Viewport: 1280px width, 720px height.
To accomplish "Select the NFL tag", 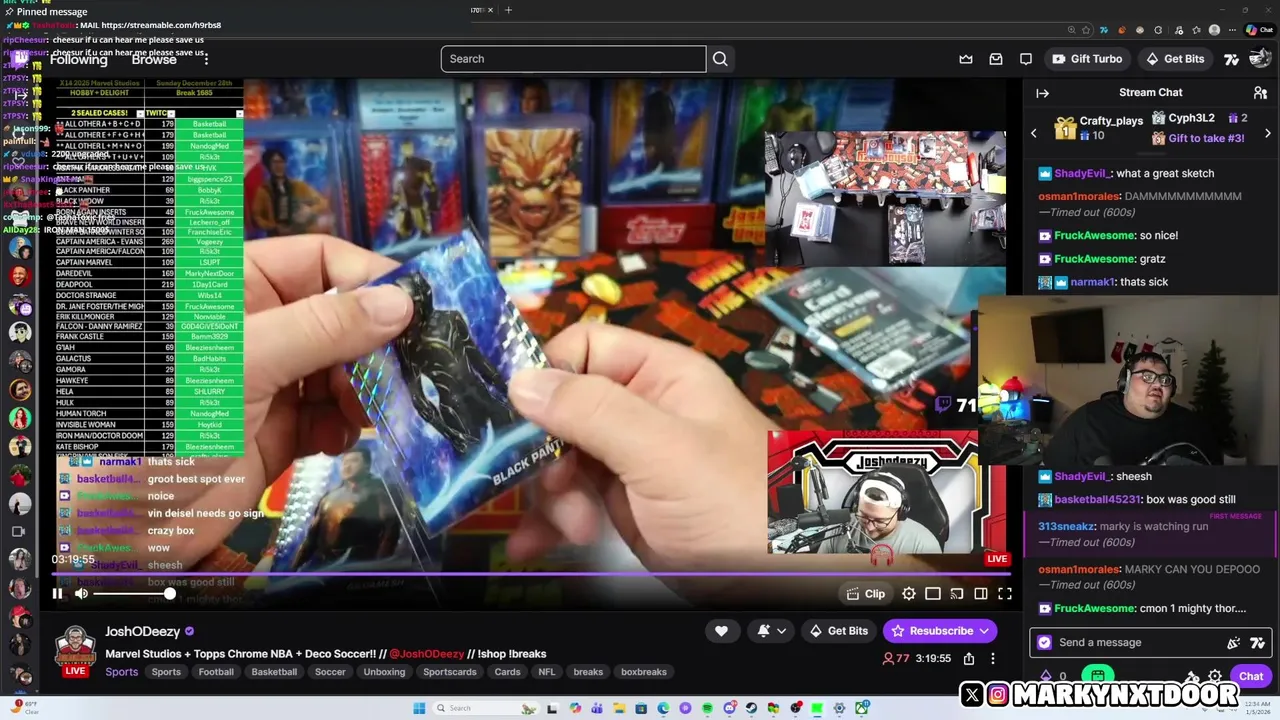I will tap(547, 672).
